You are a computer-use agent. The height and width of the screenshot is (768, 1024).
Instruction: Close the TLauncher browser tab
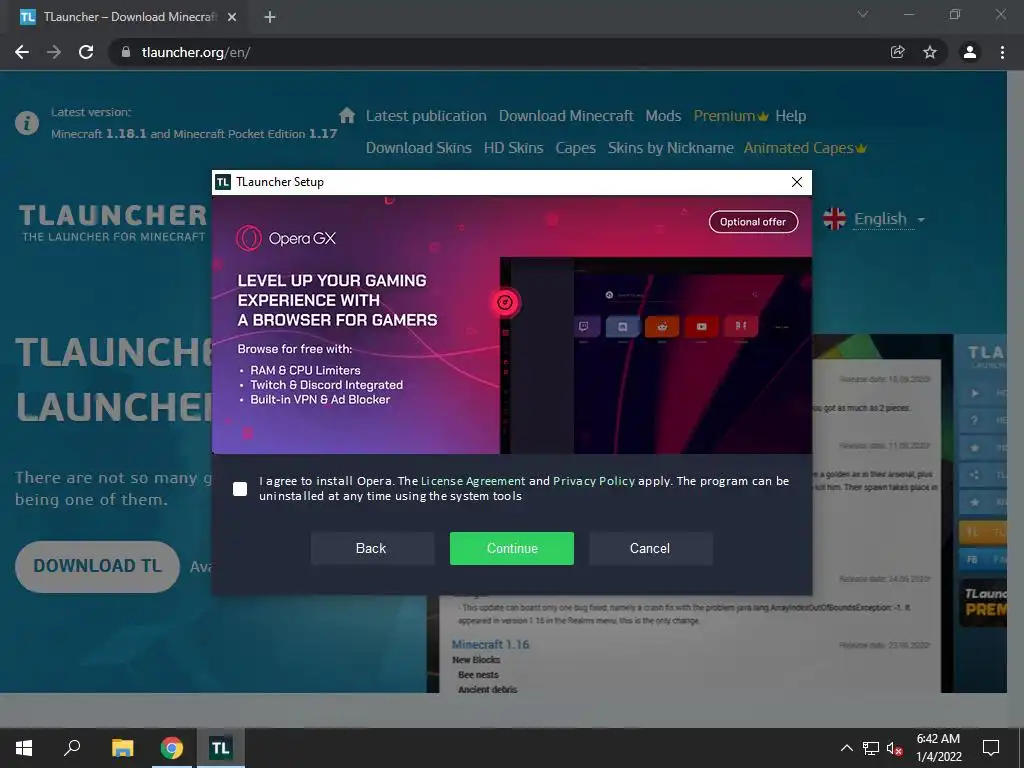coord(232,17)
